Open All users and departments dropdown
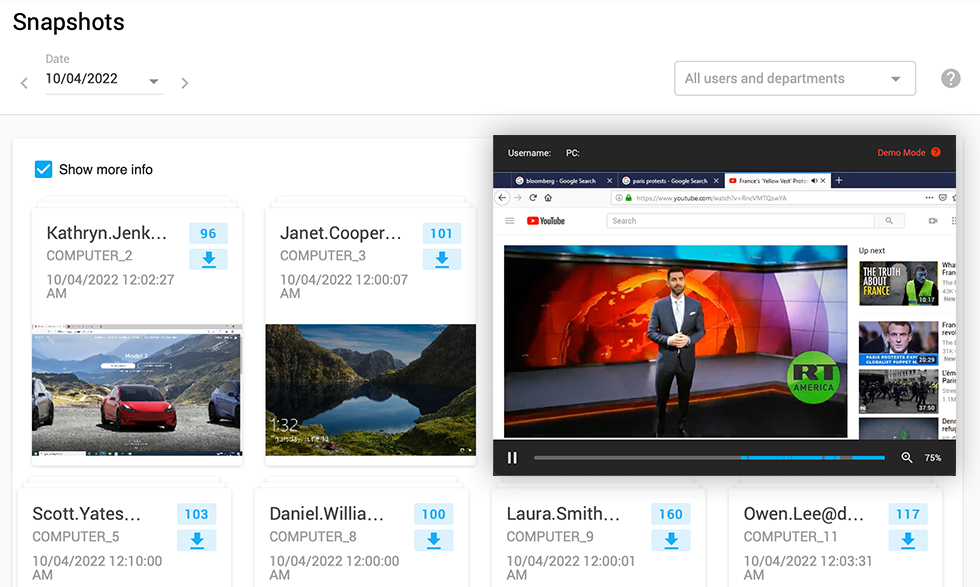Image resolution: width=980 pixels, height=587 pixels. click(794, 79)
